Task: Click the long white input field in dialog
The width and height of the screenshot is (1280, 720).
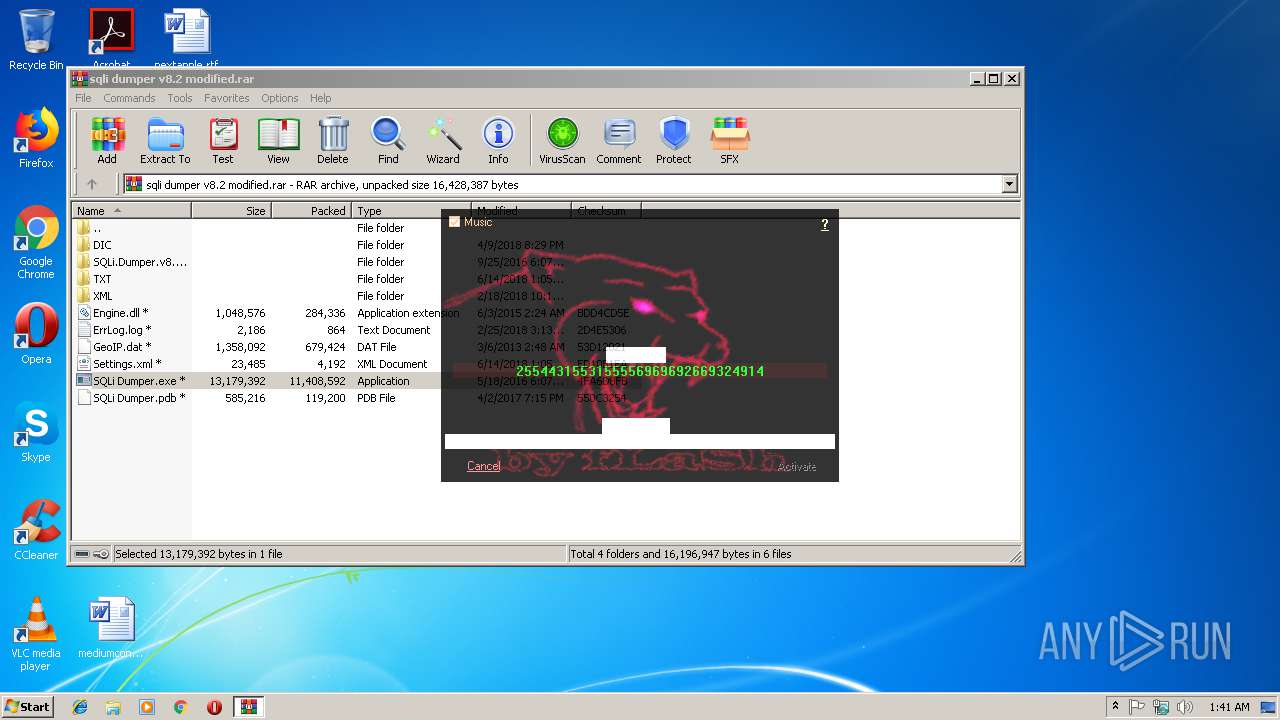Action: point(640,441)
